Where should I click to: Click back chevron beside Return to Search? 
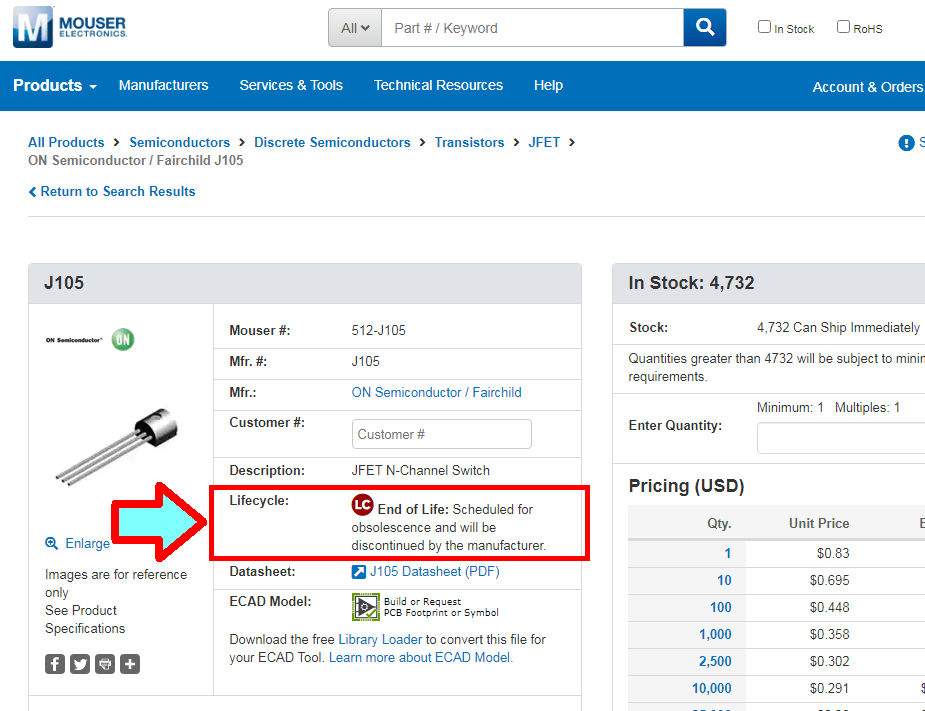32,192
